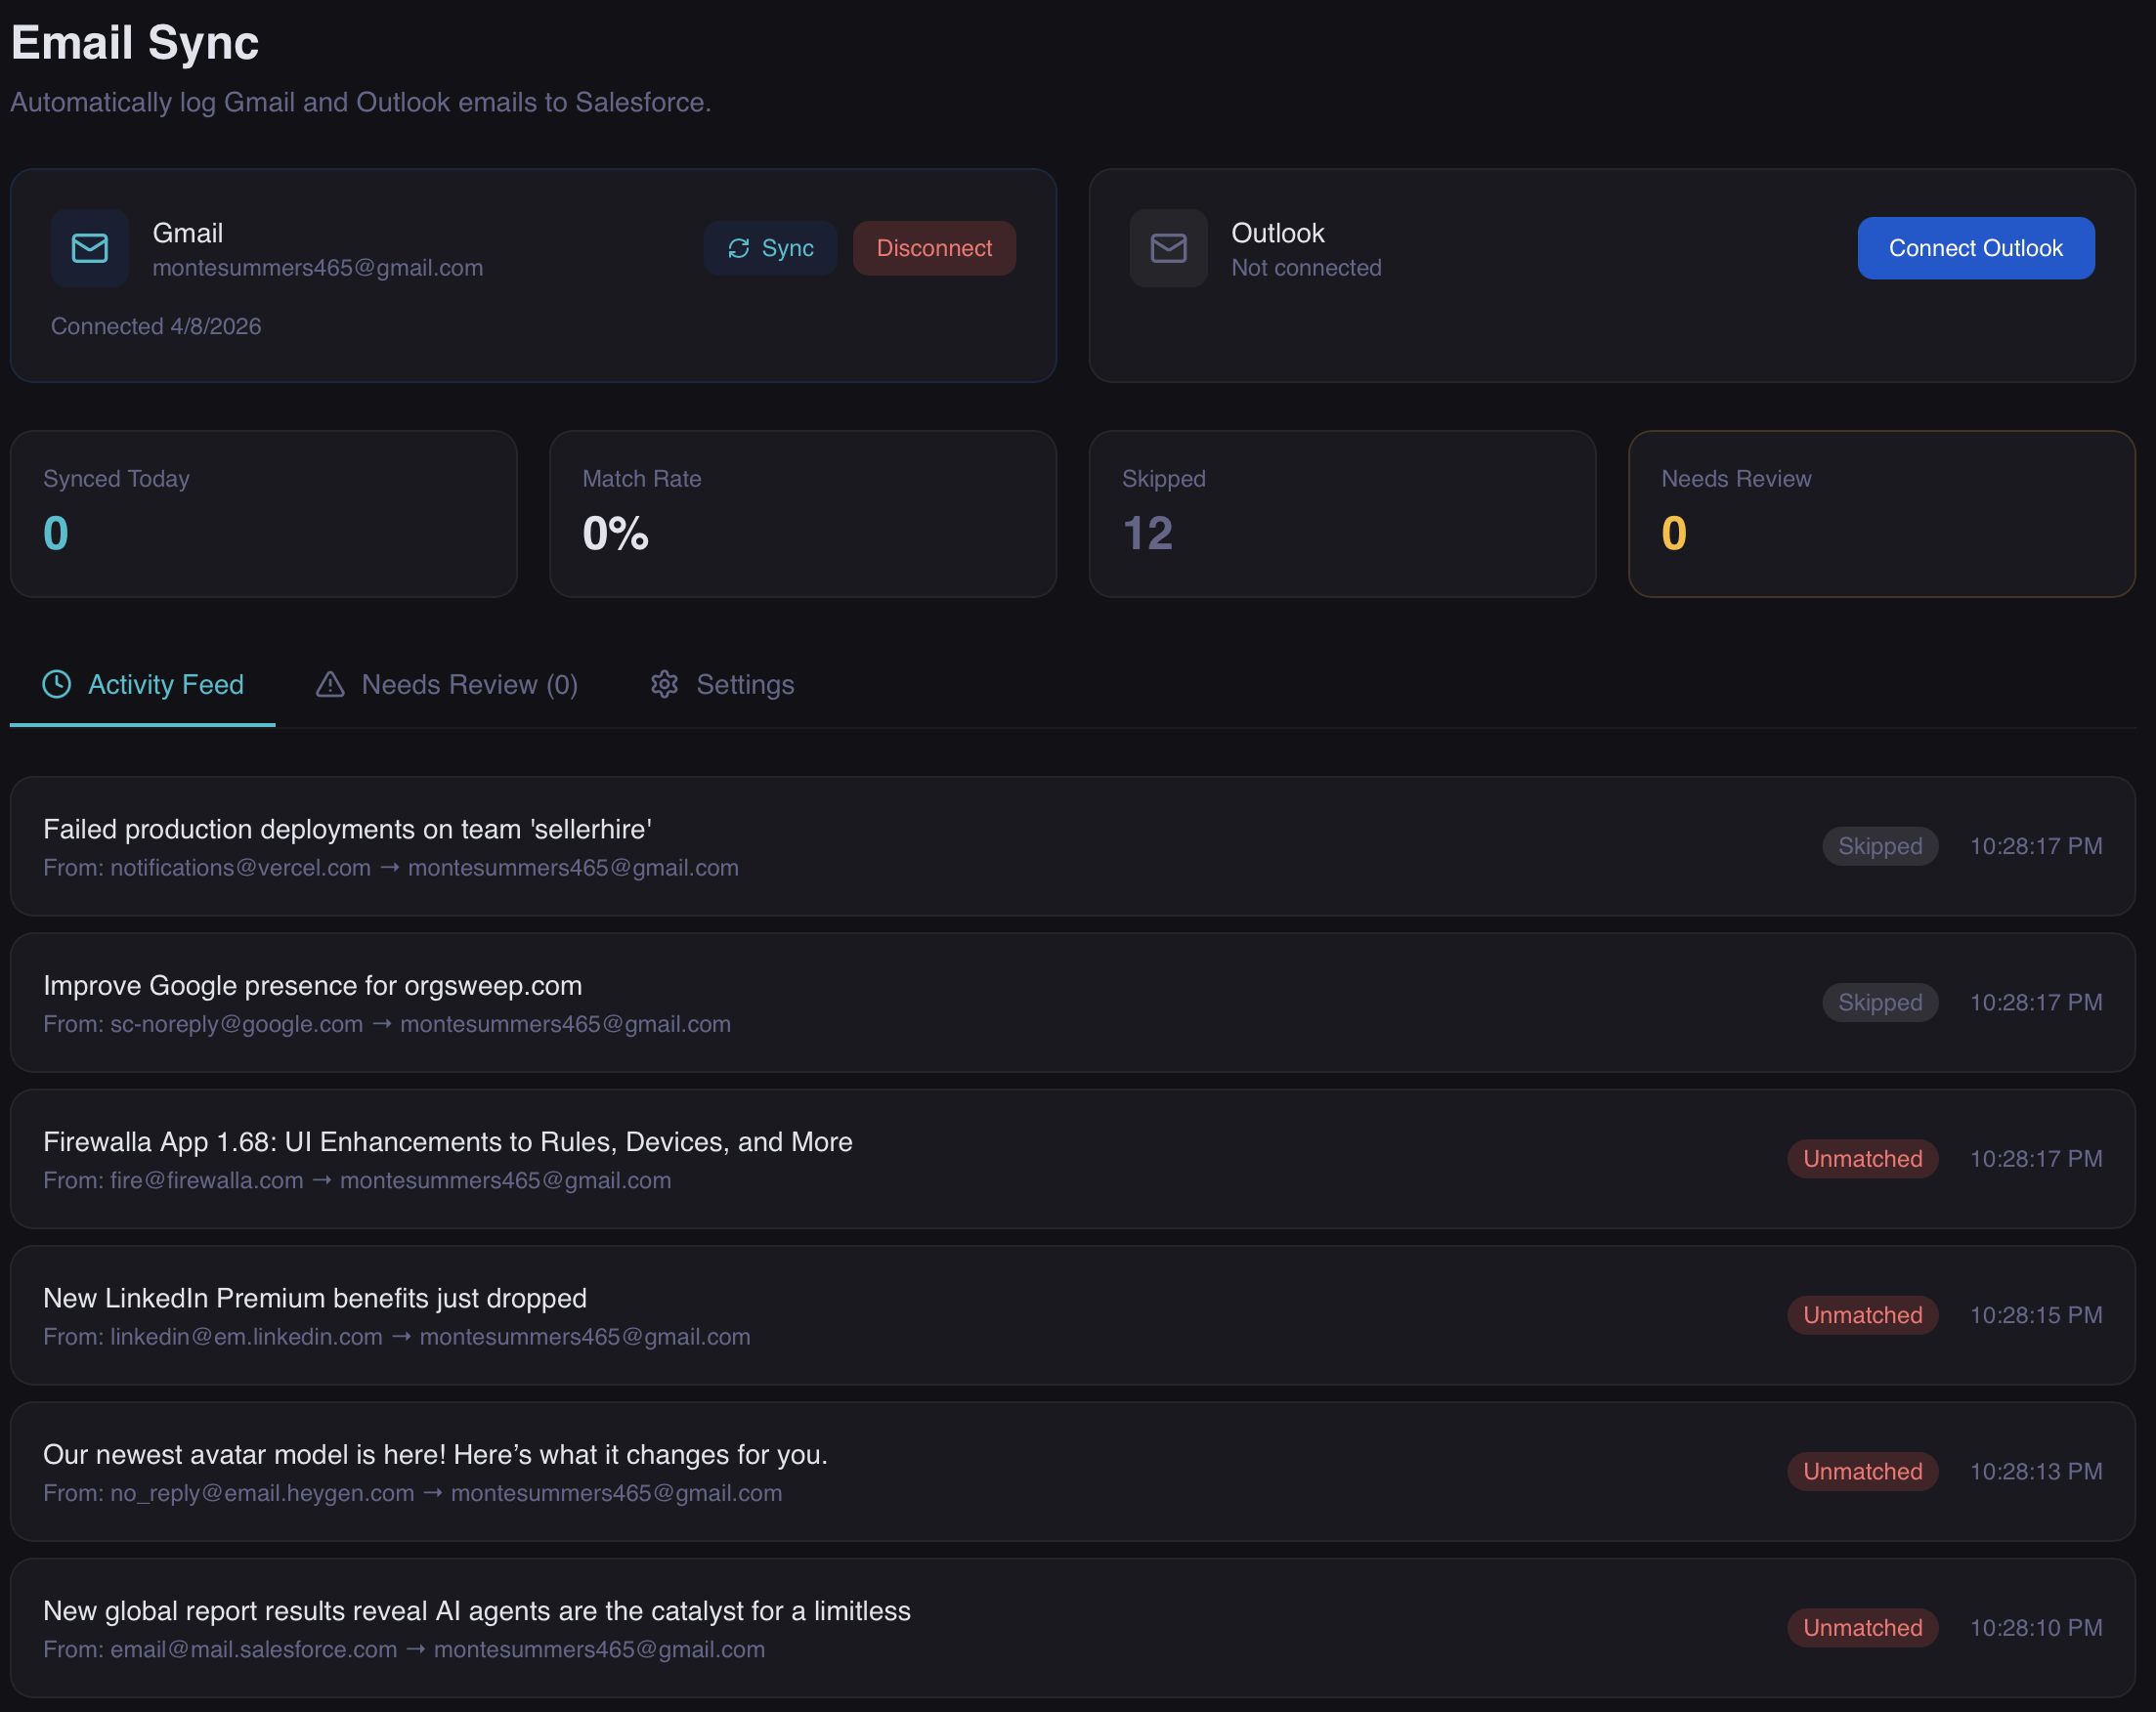
Task: Switch to the Needs Review (0) tab
Action: coord(469,684)
